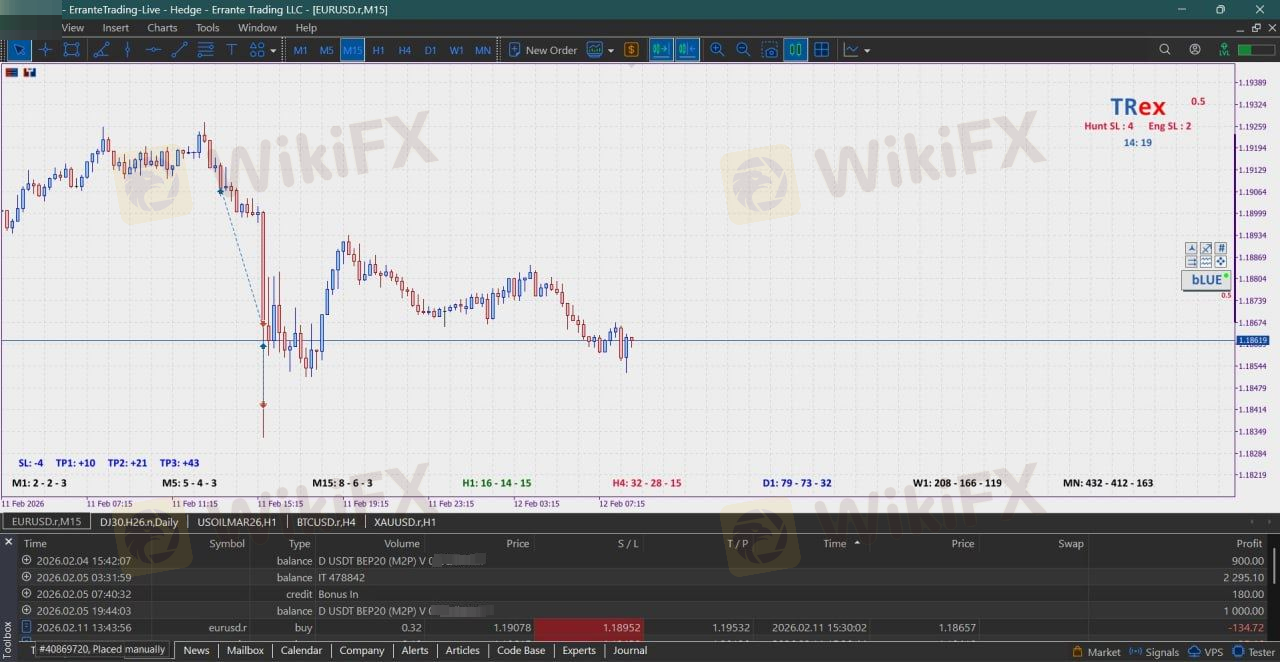
Task: Choose the vertical line tool
Action: [x=127, y=50]
